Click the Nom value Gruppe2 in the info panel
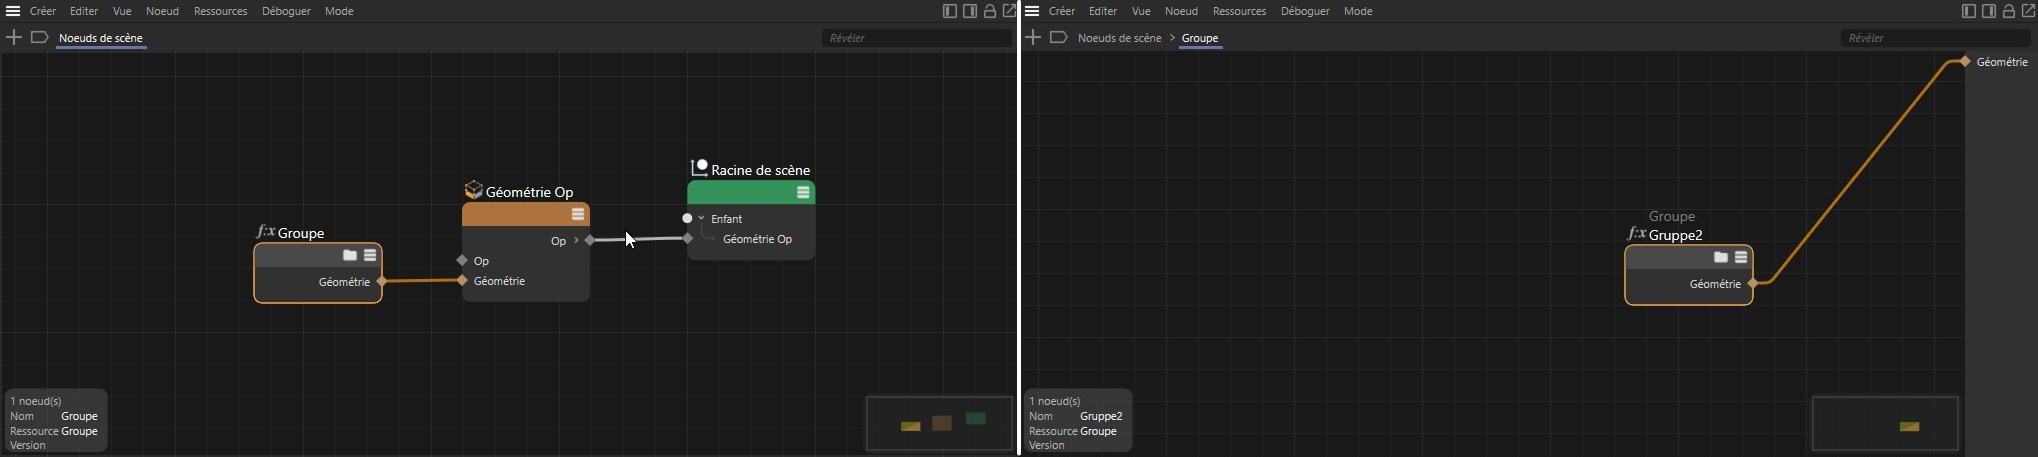 pyautogui.click(x=1101, y=416)
